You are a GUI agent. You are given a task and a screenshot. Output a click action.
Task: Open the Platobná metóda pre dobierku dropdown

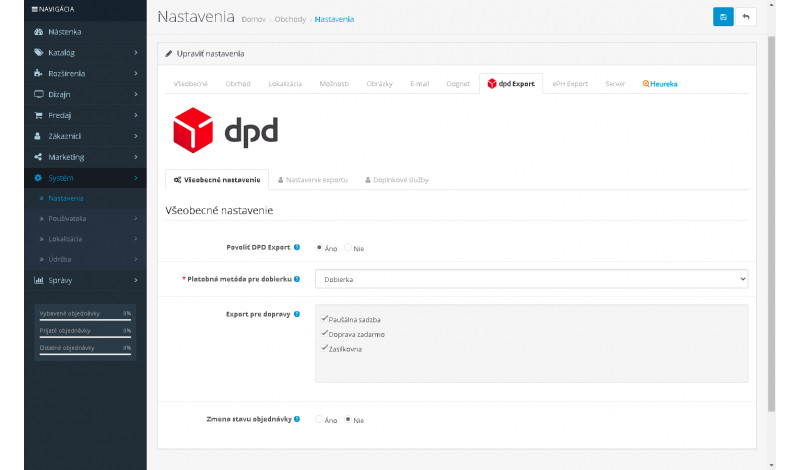(532, 279)
